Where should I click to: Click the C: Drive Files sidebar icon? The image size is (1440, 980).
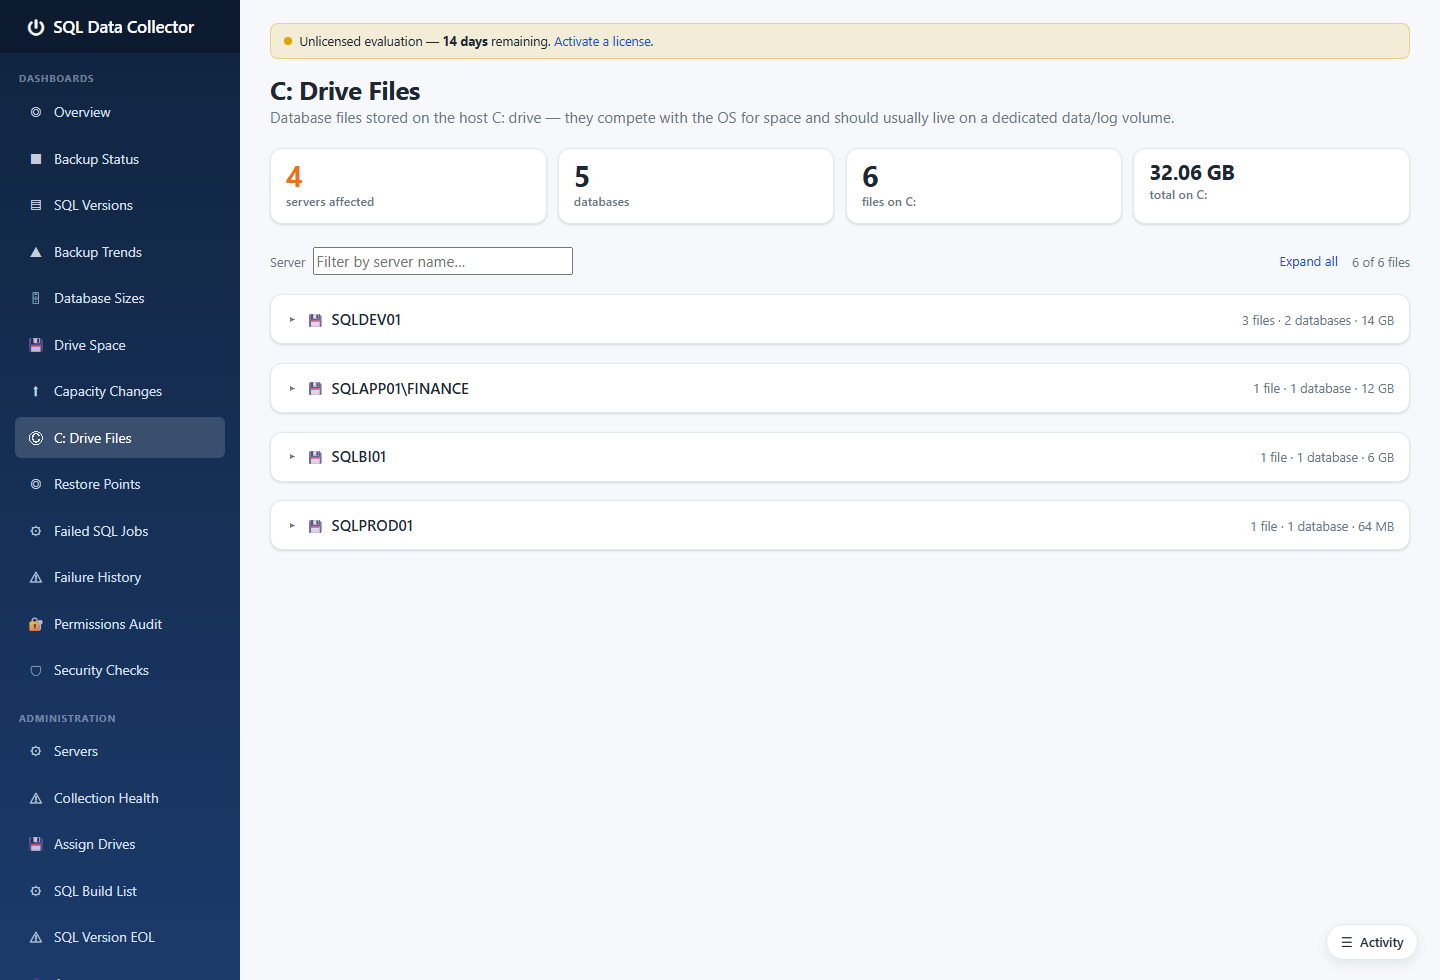pyautogui.click(x=36, y=438)
